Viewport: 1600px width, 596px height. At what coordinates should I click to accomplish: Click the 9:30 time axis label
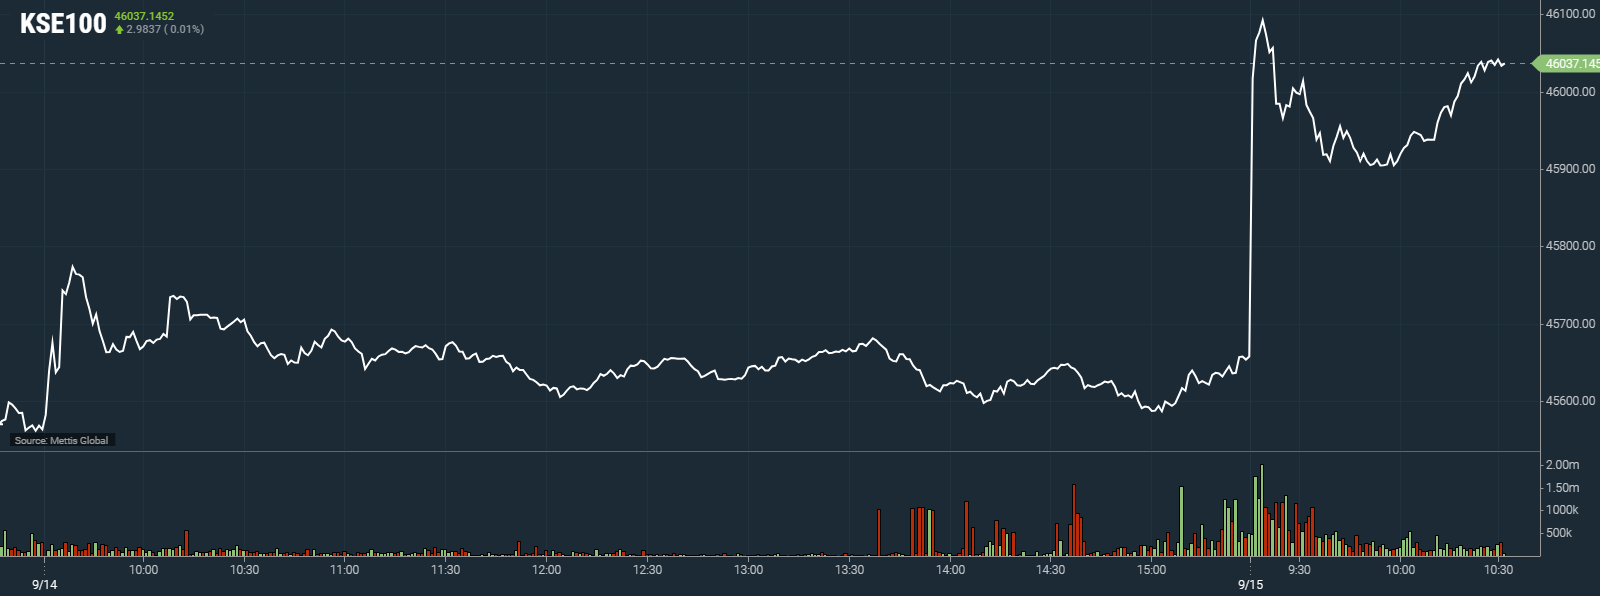pos(1299,570)
